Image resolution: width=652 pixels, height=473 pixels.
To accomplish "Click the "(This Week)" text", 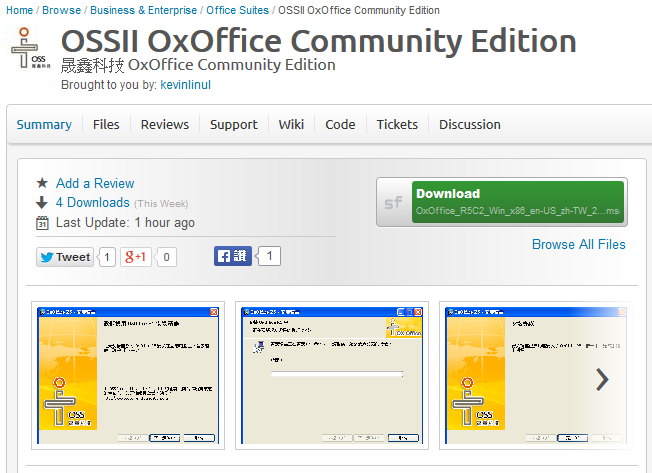I will click(x=161, y=204).
